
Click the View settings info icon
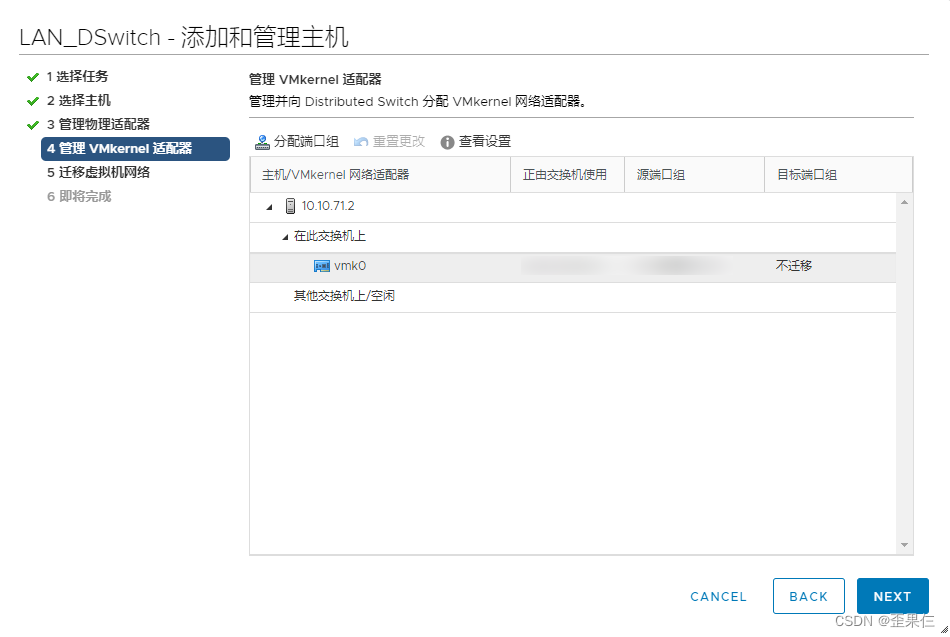[447, 142]
